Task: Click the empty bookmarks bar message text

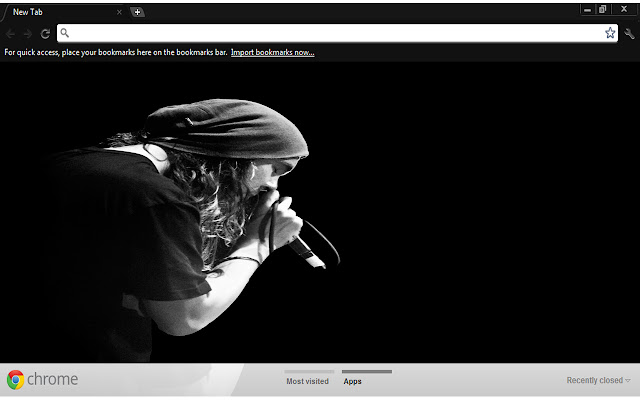Action: 115,52
